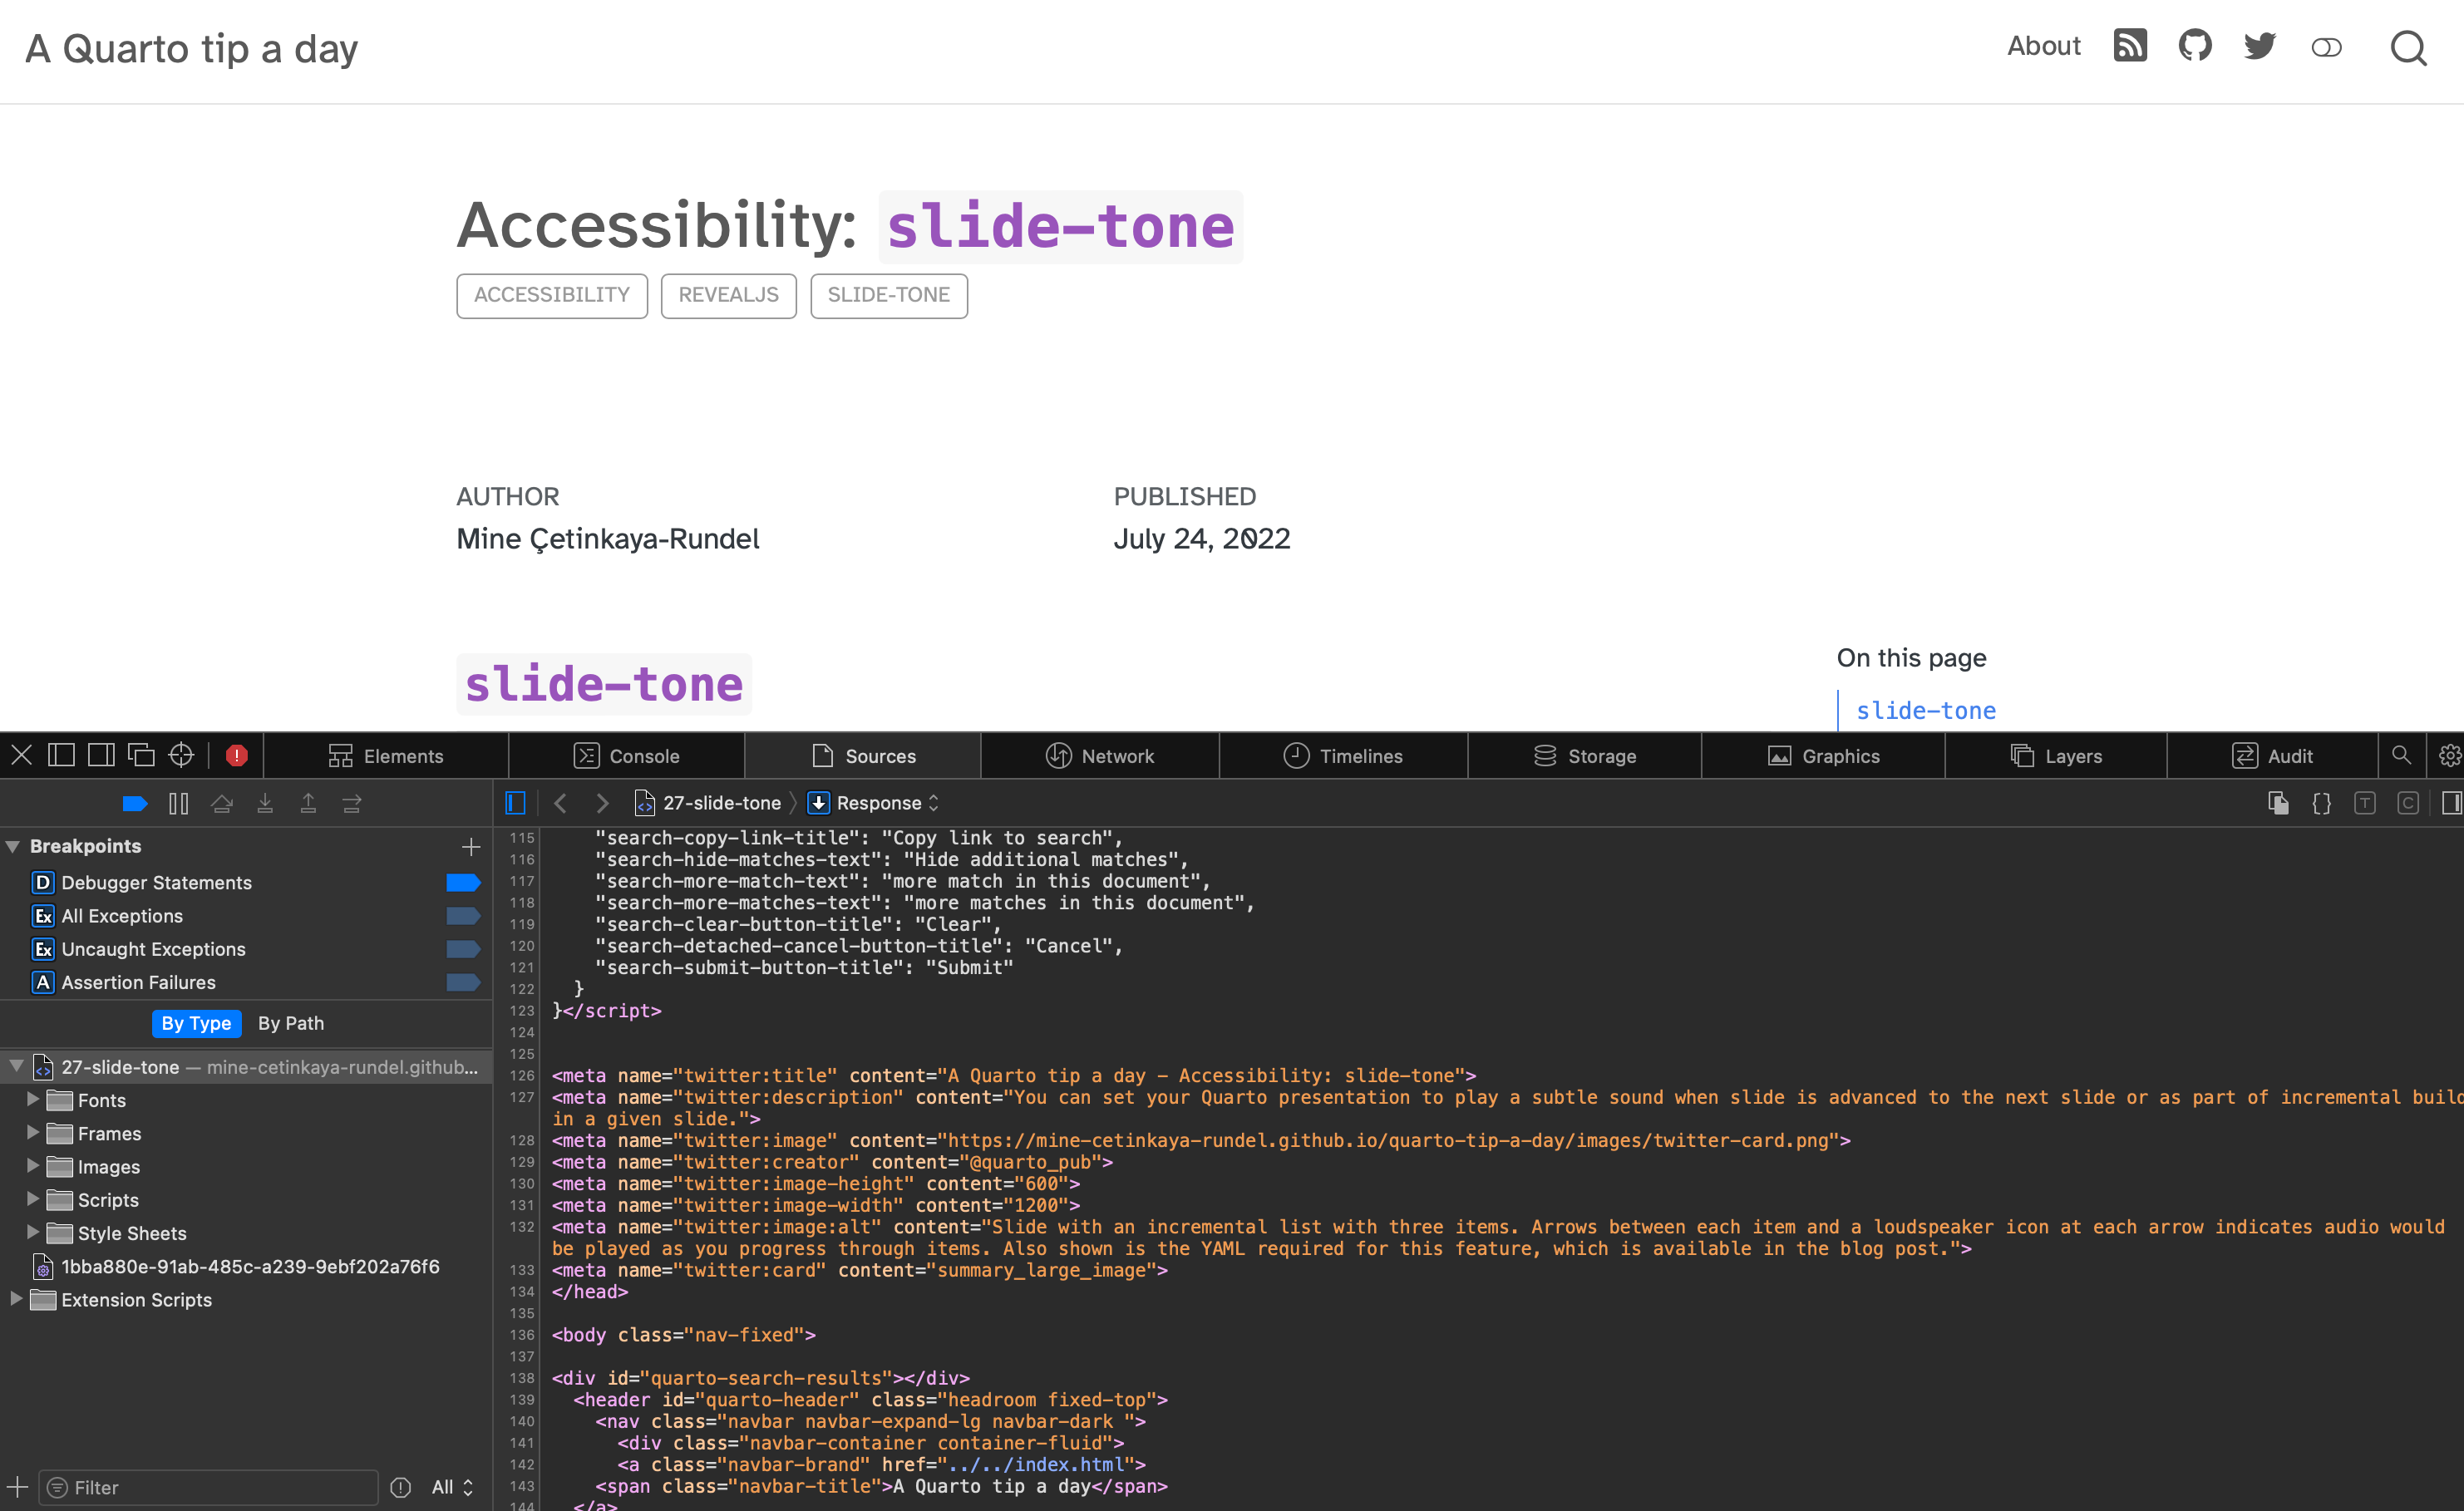
Task: Expand the Frames folder
Action: (33, 1132)
